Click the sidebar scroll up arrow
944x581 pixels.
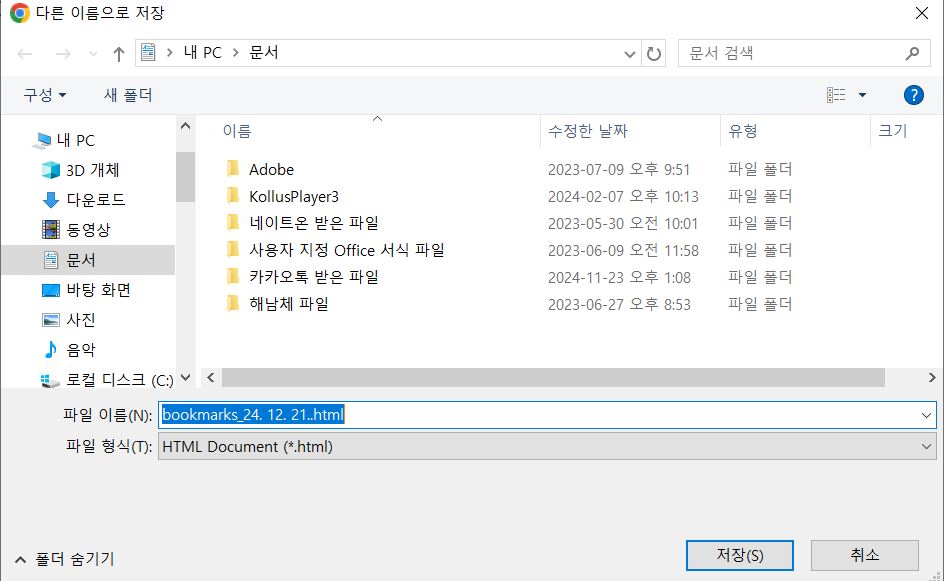(185, 126)
